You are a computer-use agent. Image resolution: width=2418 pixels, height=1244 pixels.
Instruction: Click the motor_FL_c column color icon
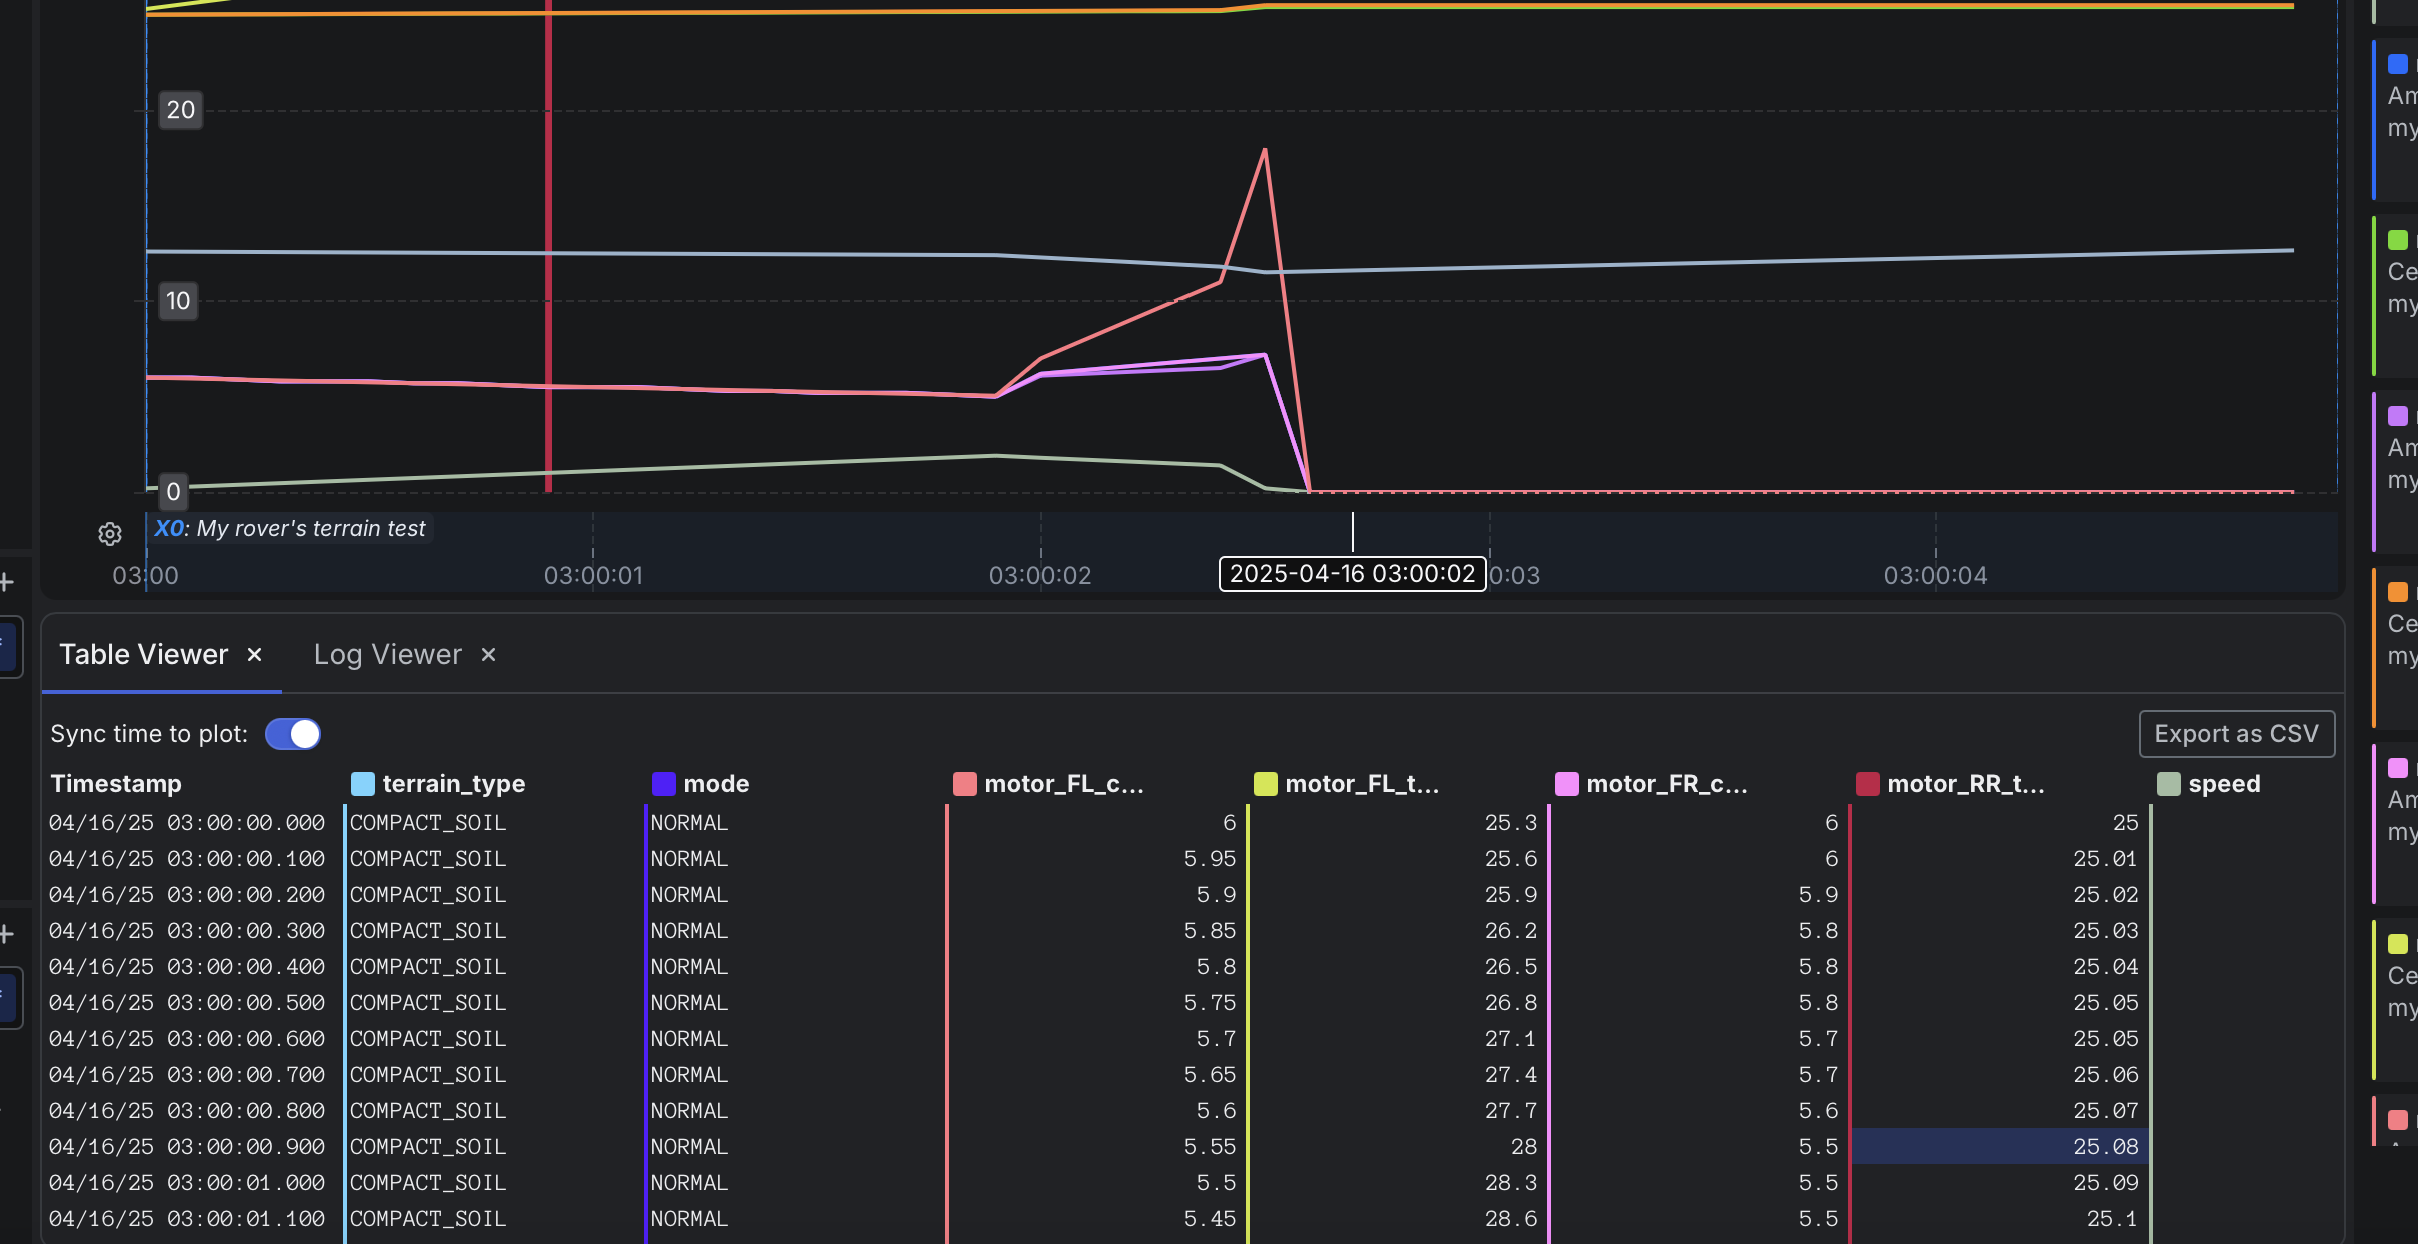click(x=964, y=784)
